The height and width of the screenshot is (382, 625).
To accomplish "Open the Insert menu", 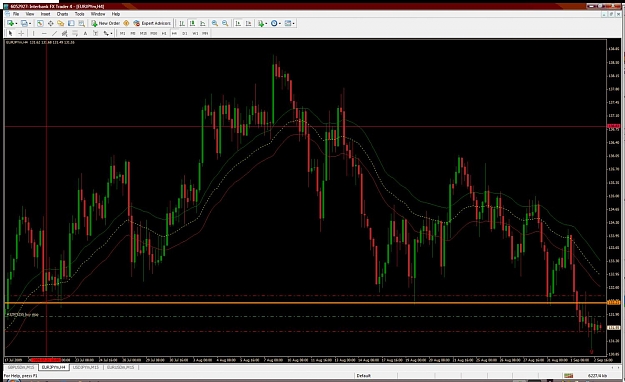I will point(45,14).
